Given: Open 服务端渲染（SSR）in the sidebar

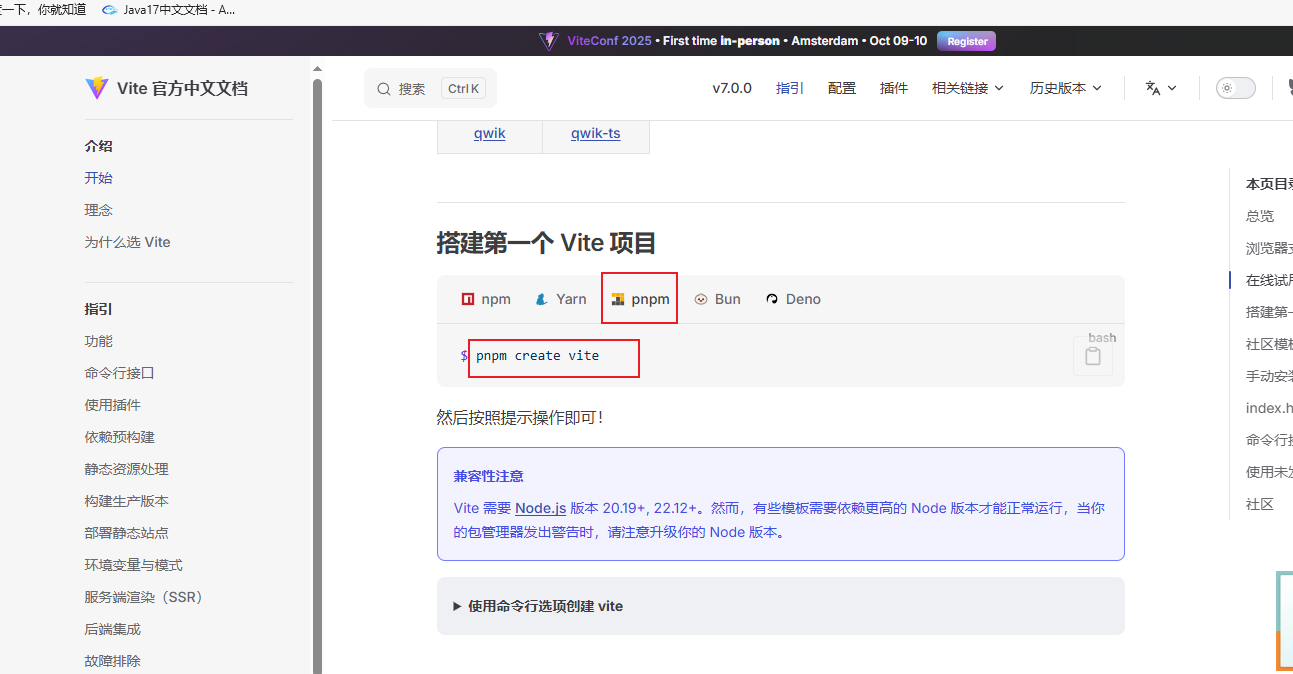Looking at the screenshot, I should pyautogui.click(x=145, y=597).
